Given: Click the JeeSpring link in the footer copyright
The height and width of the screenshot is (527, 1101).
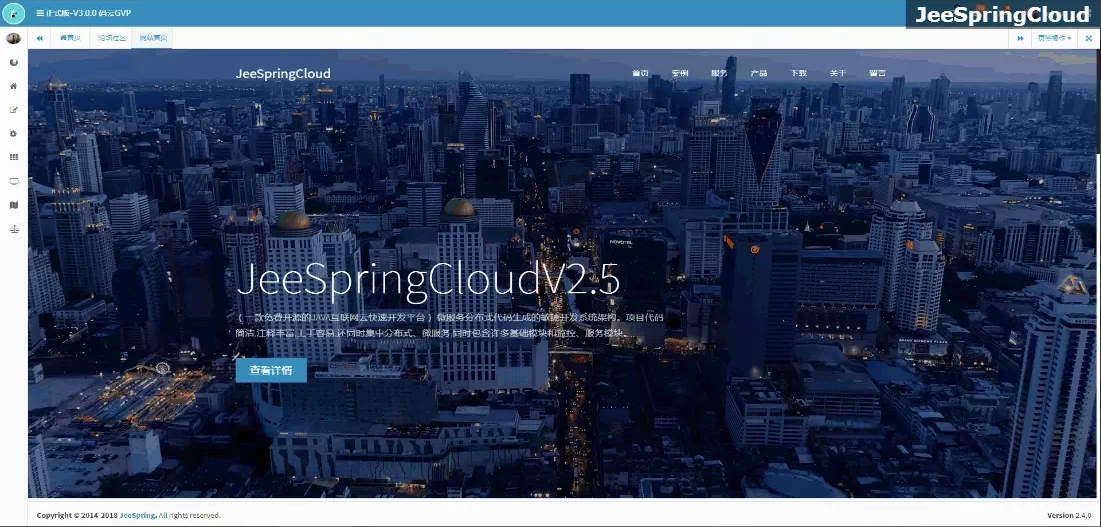Looking at the screenshot, I should tap(138, 516).
